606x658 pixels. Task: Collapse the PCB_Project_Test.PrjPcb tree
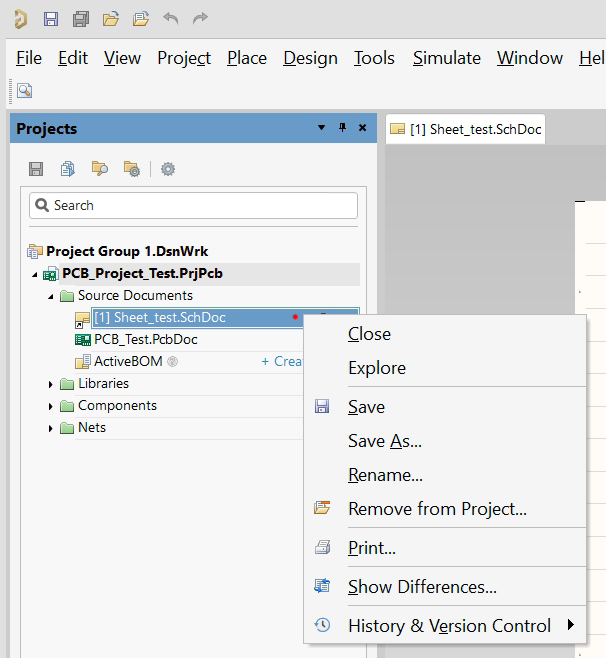click(35, 275)
